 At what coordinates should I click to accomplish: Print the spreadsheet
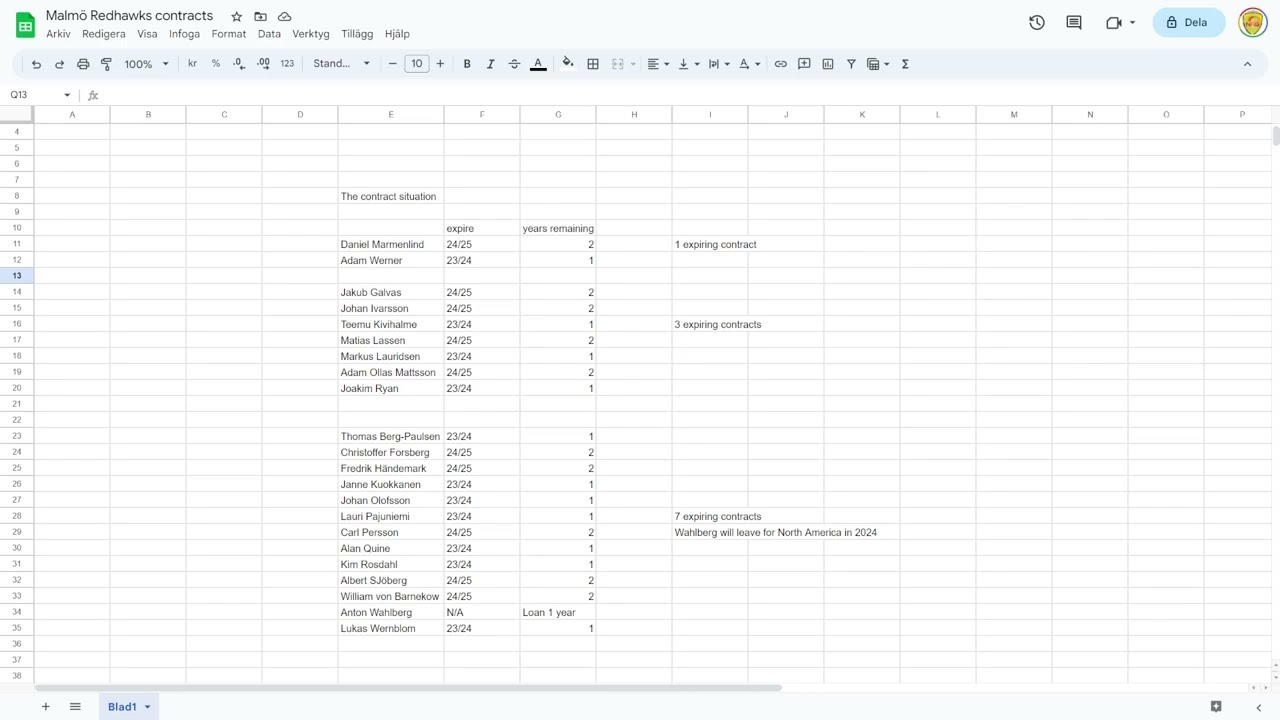click(x=83, y=64)
